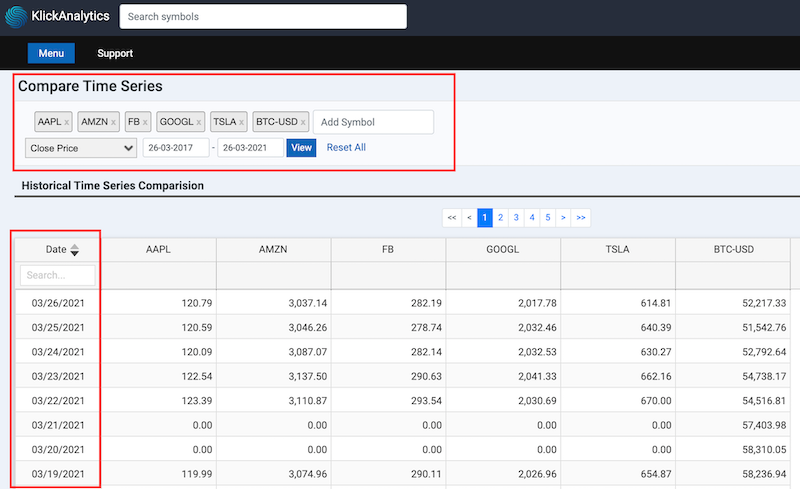Remove the TSLA symbol tag
This screenshot has height=489, width=800.
241,123
